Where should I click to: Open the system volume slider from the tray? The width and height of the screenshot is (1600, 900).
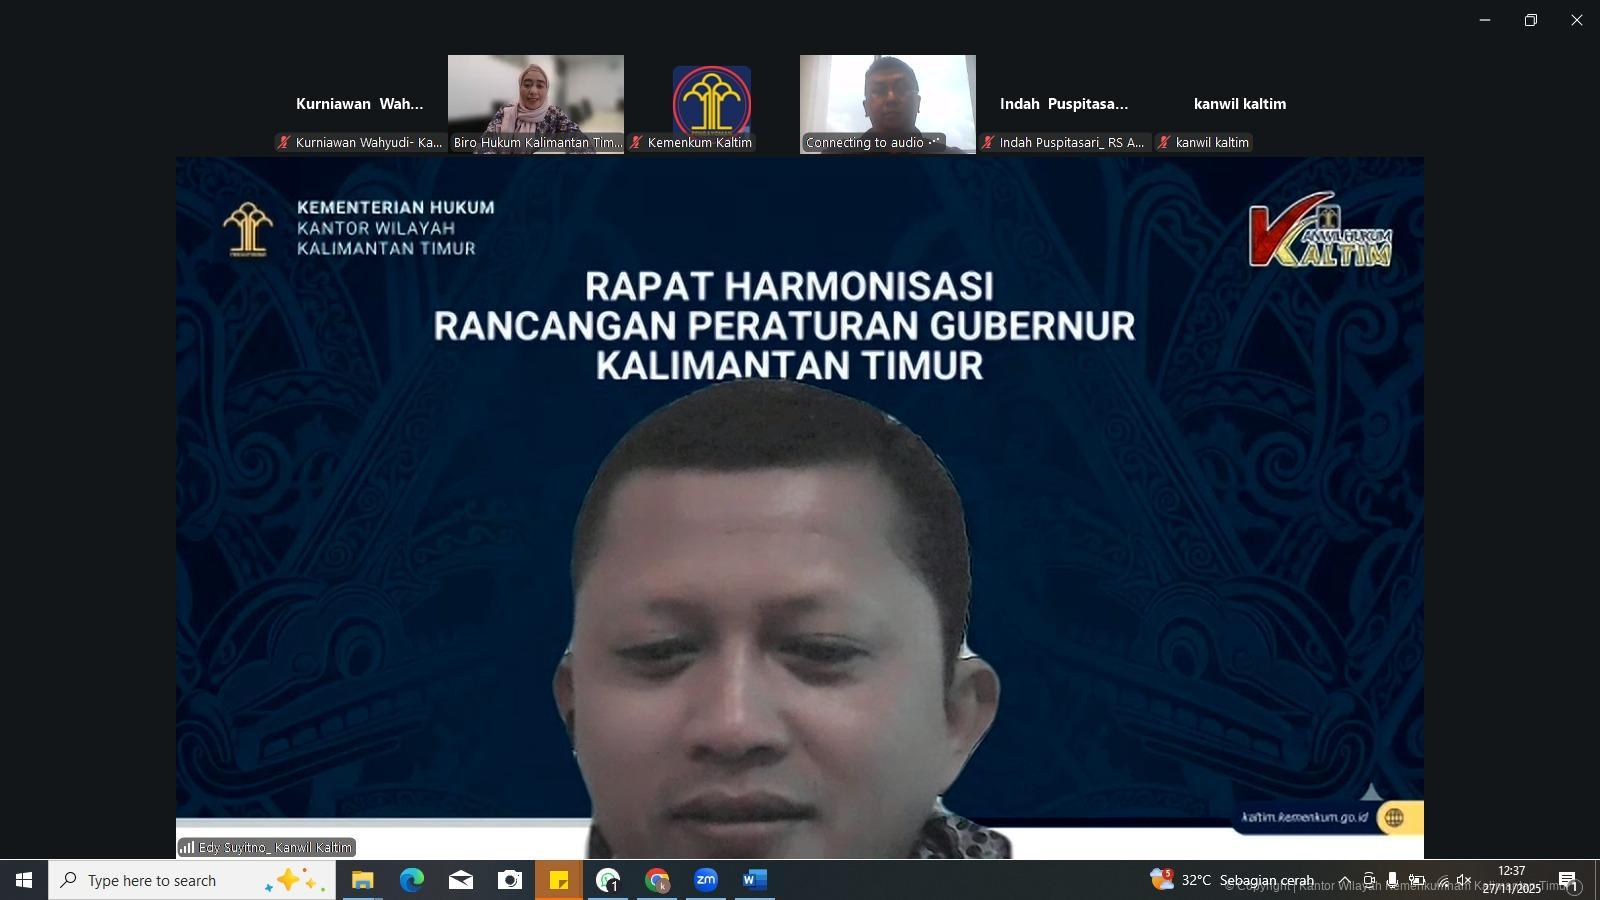(1464, 880)
